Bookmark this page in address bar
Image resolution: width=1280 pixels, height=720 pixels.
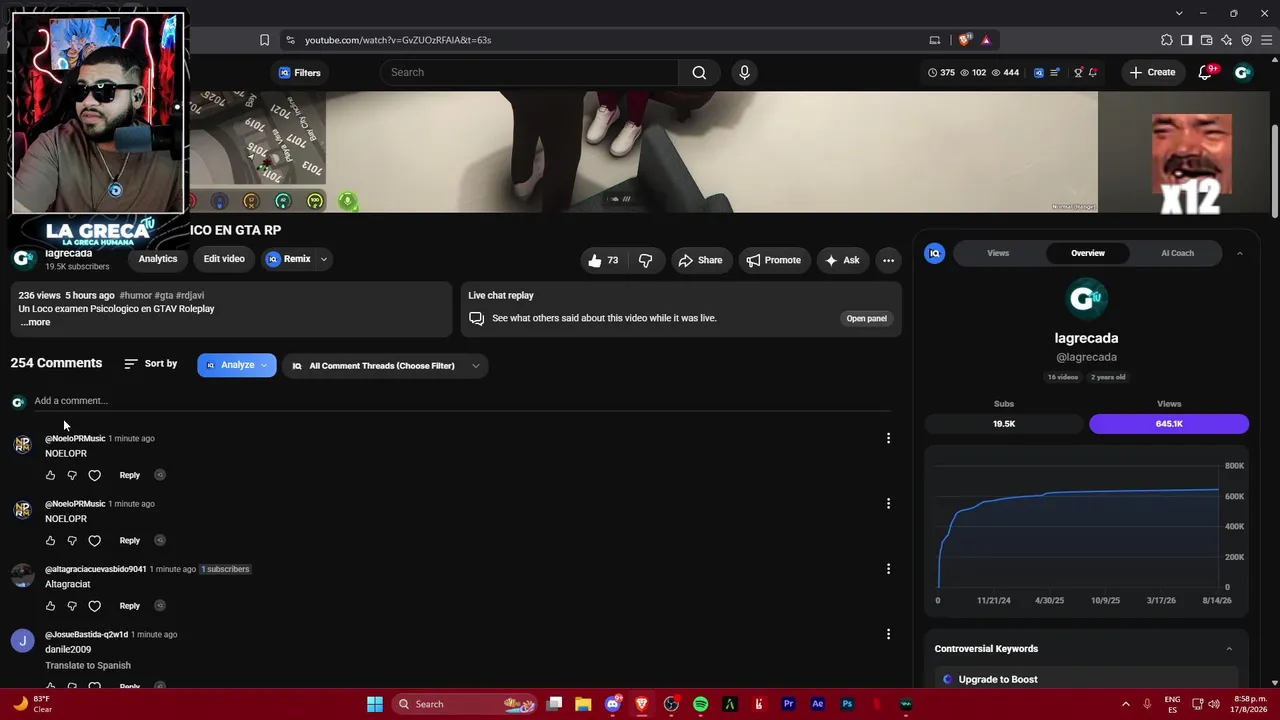pos(264,40)
